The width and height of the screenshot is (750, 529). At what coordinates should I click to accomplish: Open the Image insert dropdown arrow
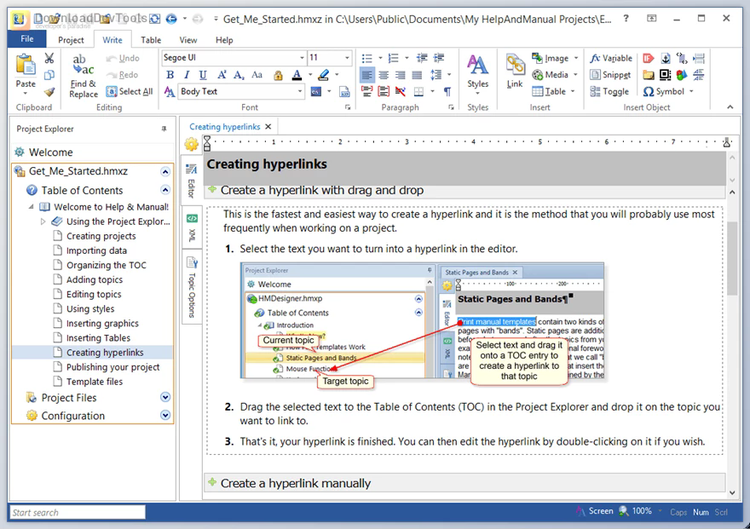click(x=576, y=58)
